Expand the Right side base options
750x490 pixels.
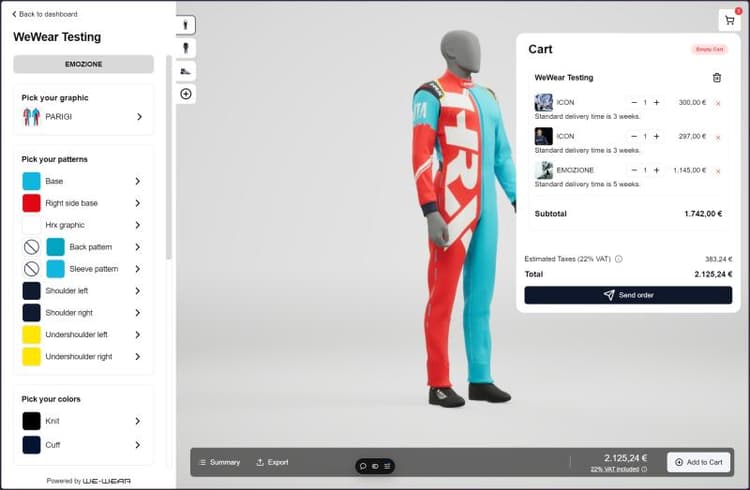pyautogui.click(x=138, y=203)
